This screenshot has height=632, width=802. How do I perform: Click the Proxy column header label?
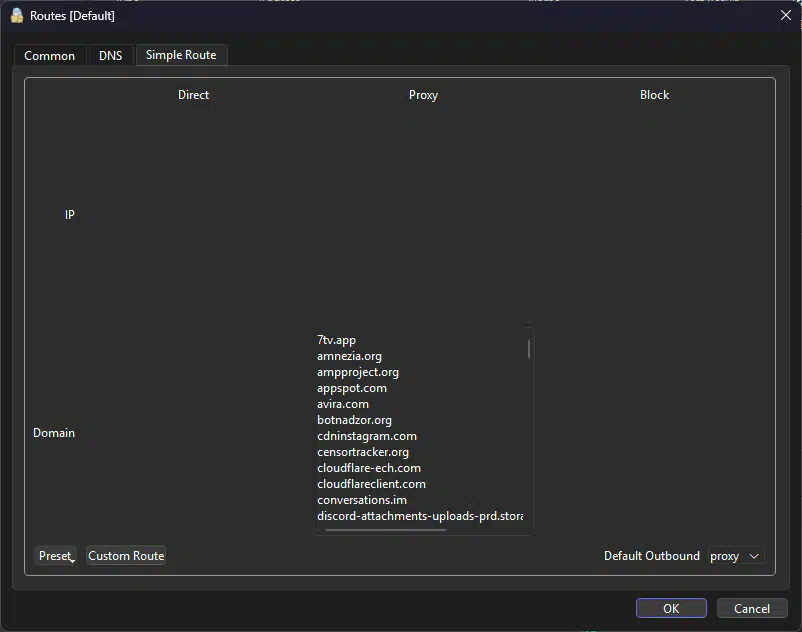click(x=423, y=95)
